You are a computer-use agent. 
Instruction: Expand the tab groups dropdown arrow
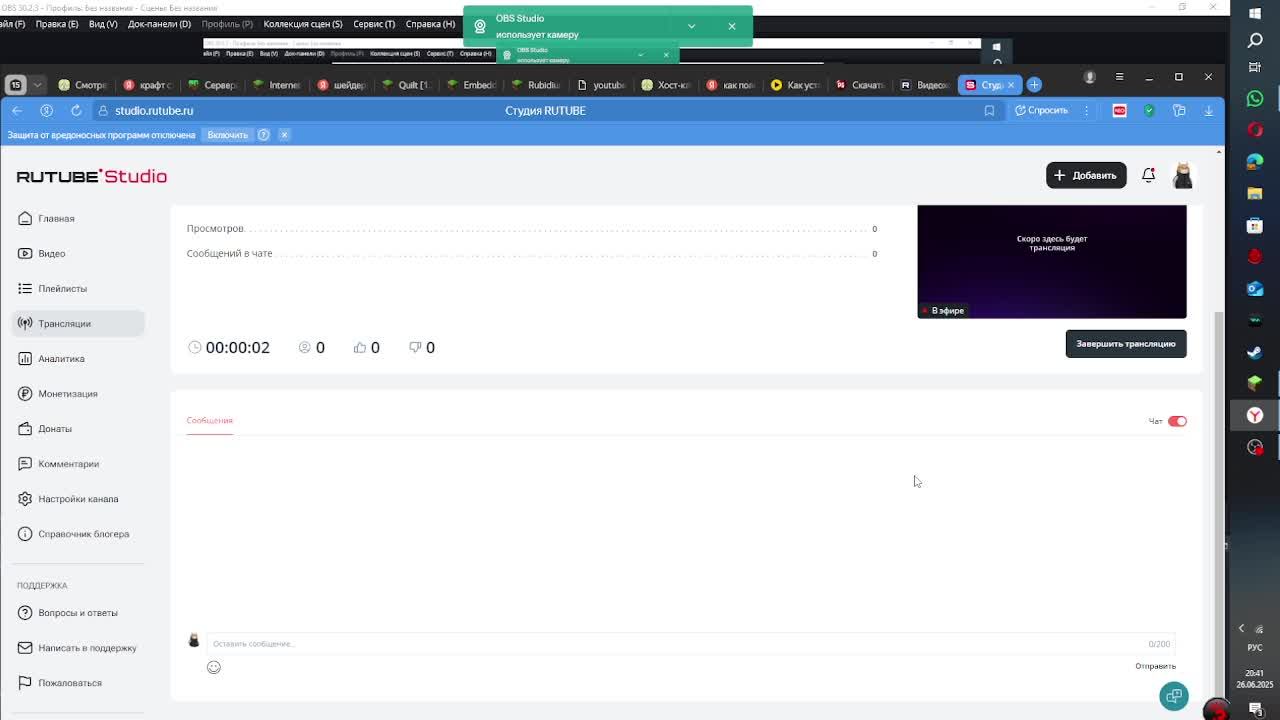(37, 85)
